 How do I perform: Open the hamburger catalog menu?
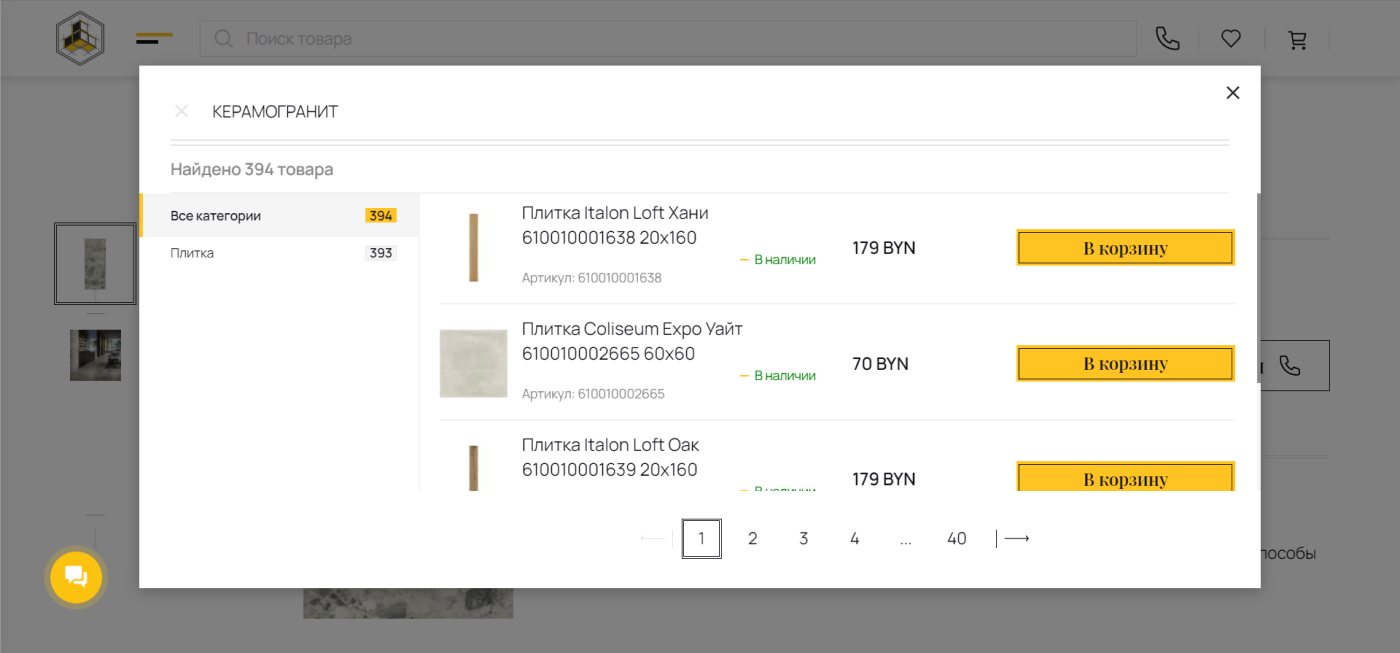[x=154, y=39]
